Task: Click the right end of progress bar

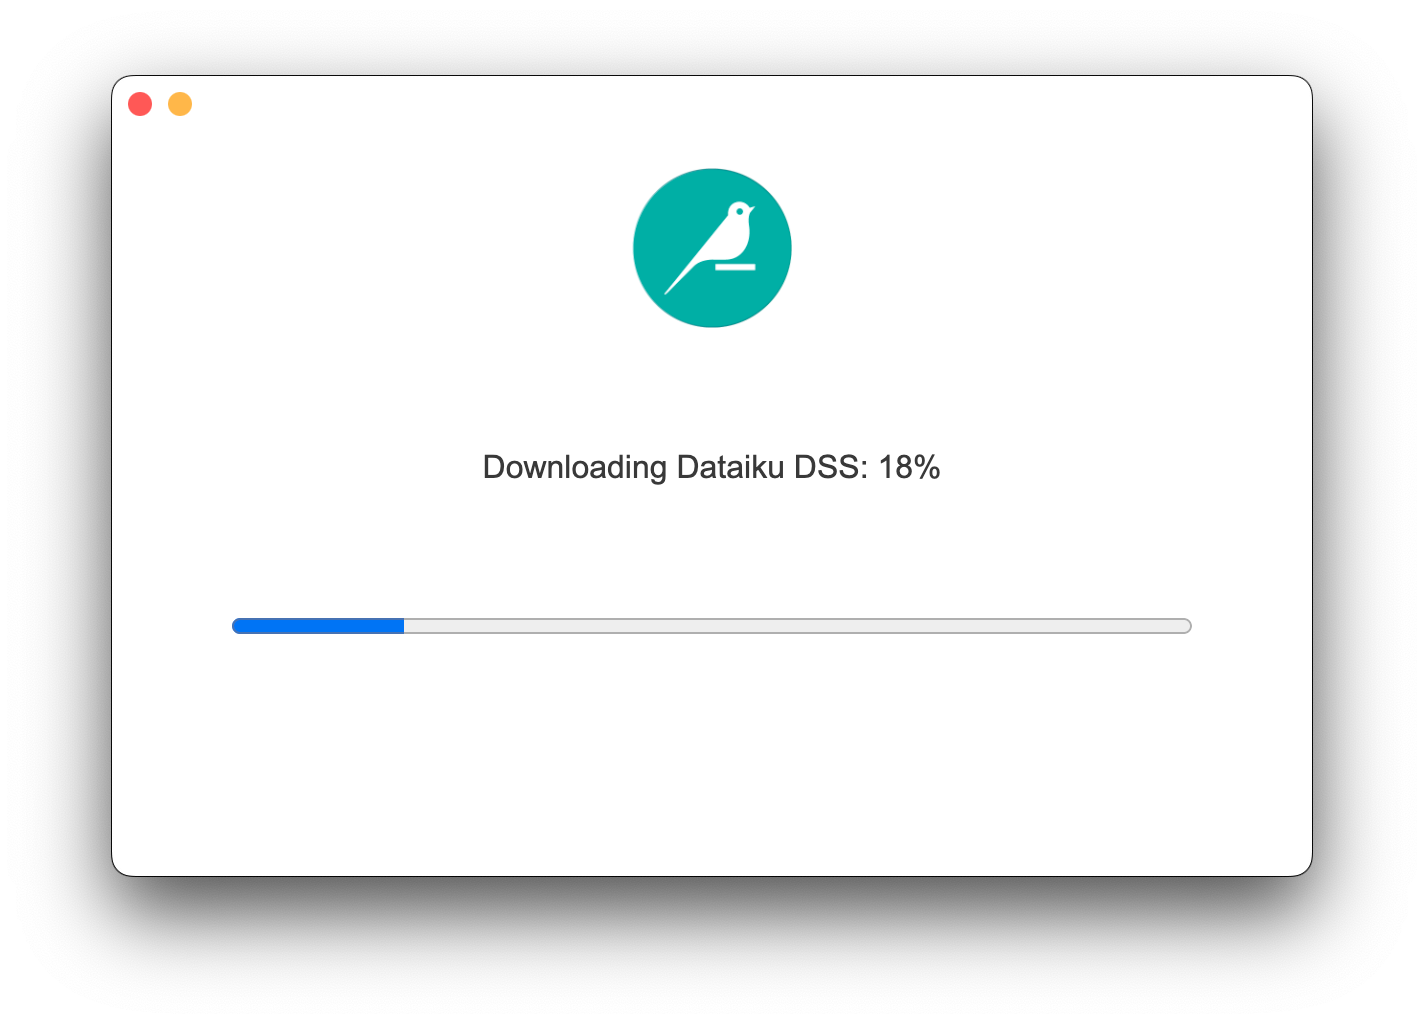Action: click(x=1187, y=626)
